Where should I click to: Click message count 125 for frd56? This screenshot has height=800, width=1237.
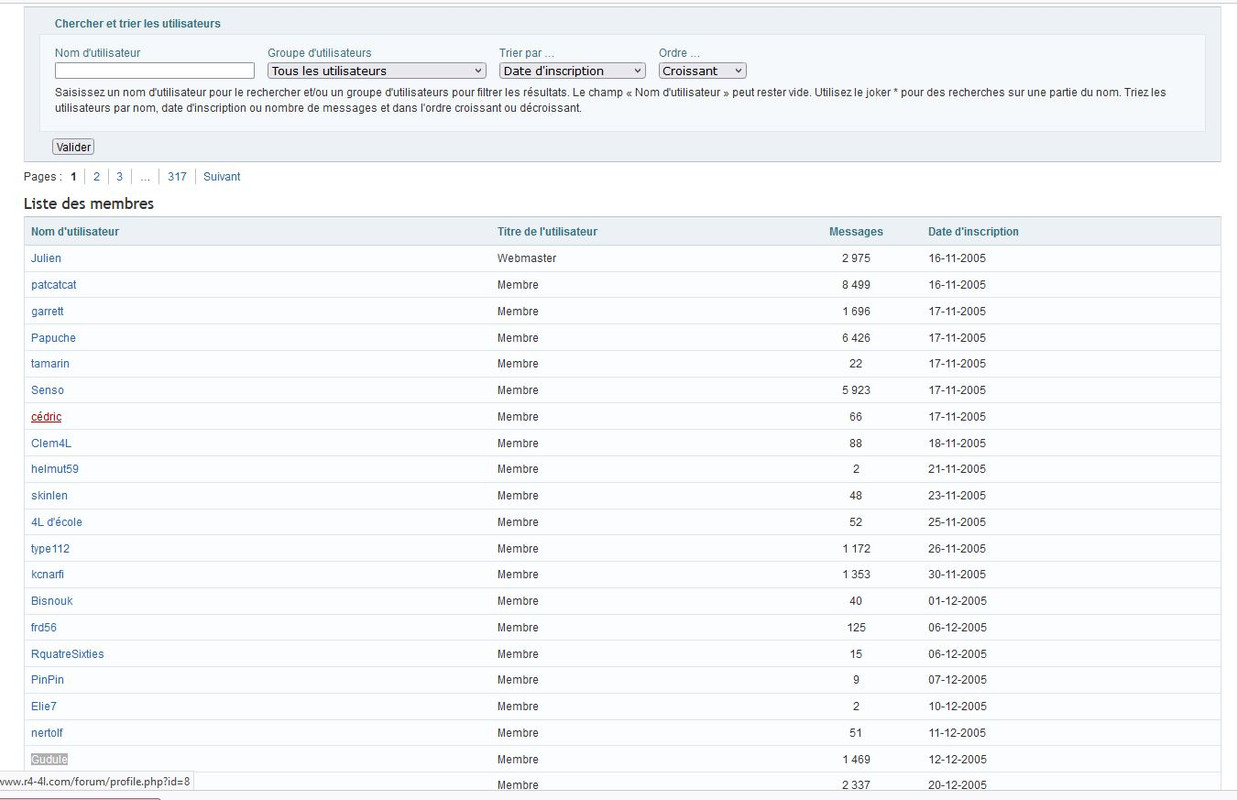point(856,628)
